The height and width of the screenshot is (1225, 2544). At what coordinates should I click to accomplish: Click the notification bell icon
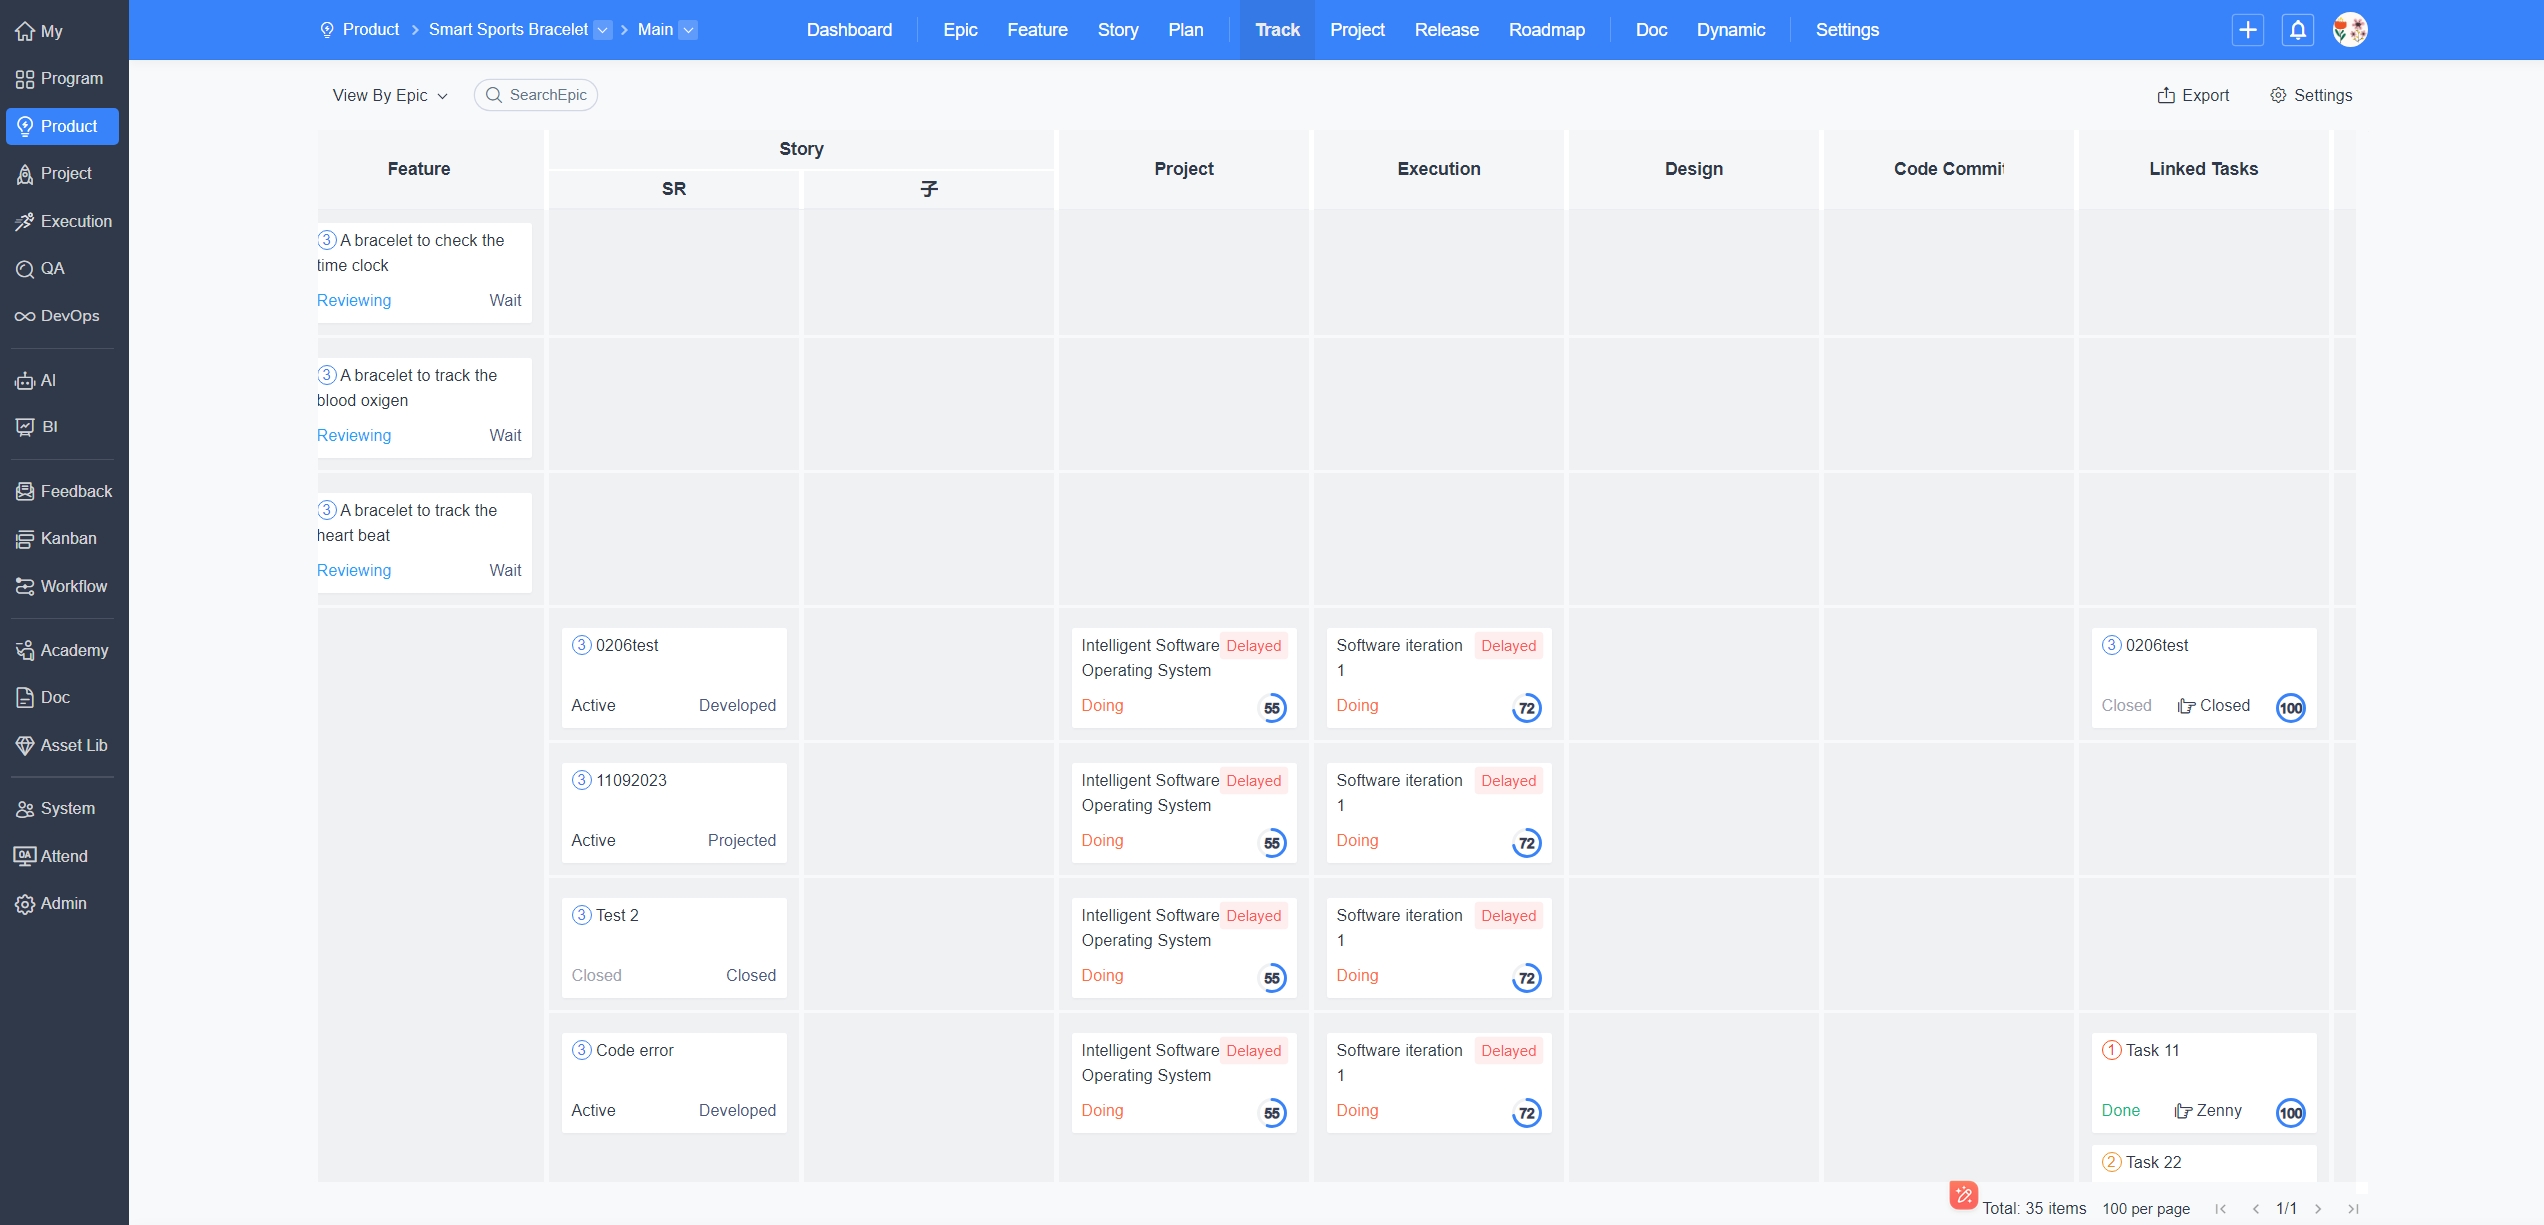tap(2298, 30)
